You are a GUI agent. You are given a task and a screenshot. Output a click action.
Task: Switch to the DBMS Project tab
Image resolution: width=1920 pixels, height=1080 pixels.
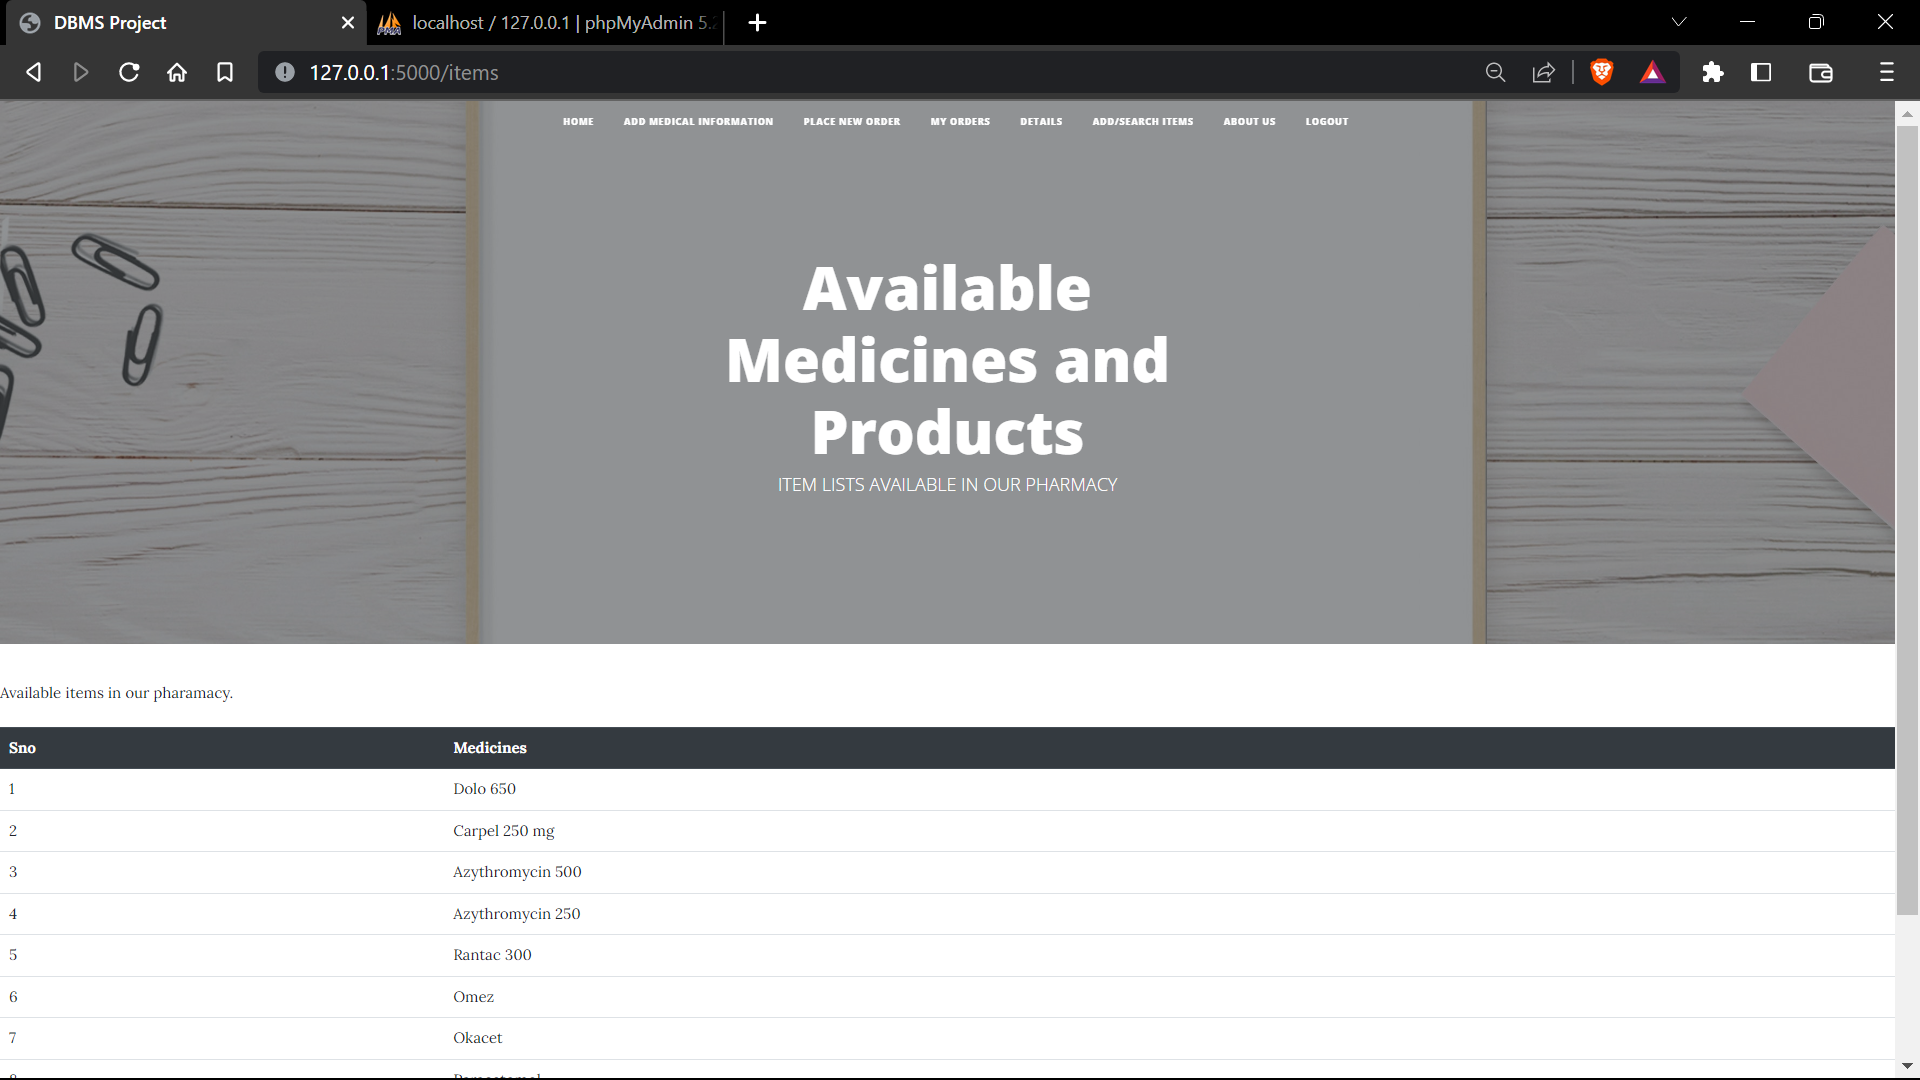point(184,22)
